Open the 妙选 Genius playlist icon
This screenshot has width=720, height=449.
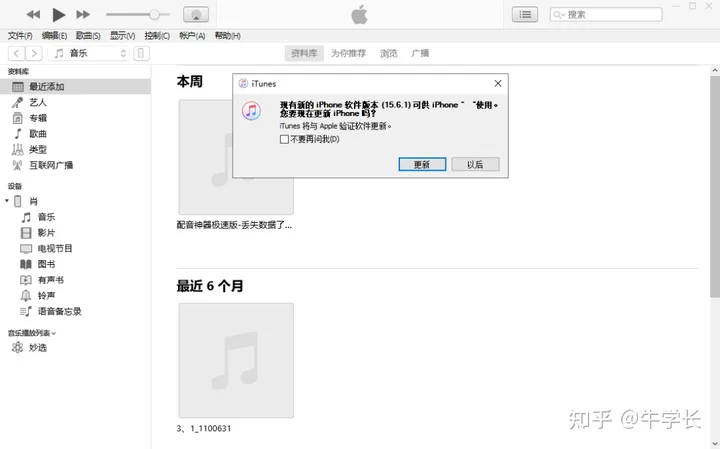point(17,348)
